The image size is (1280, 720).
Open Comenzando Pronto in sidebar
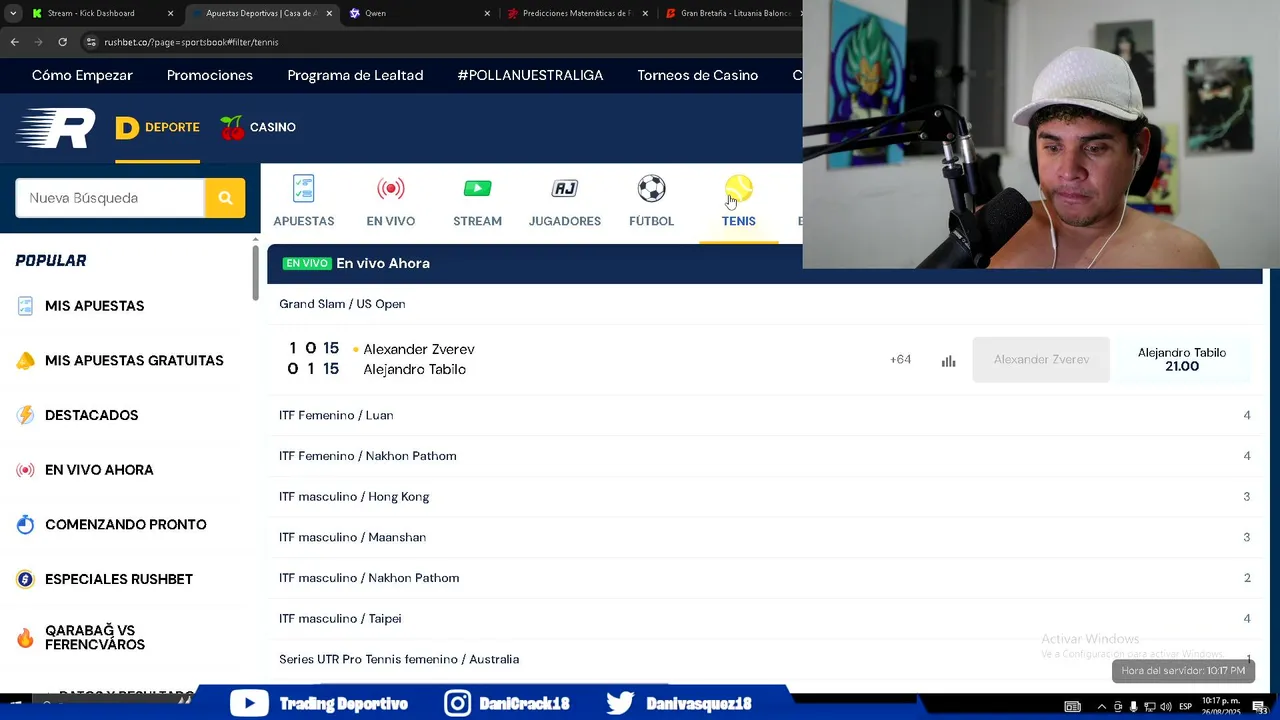tap(126, 525)
